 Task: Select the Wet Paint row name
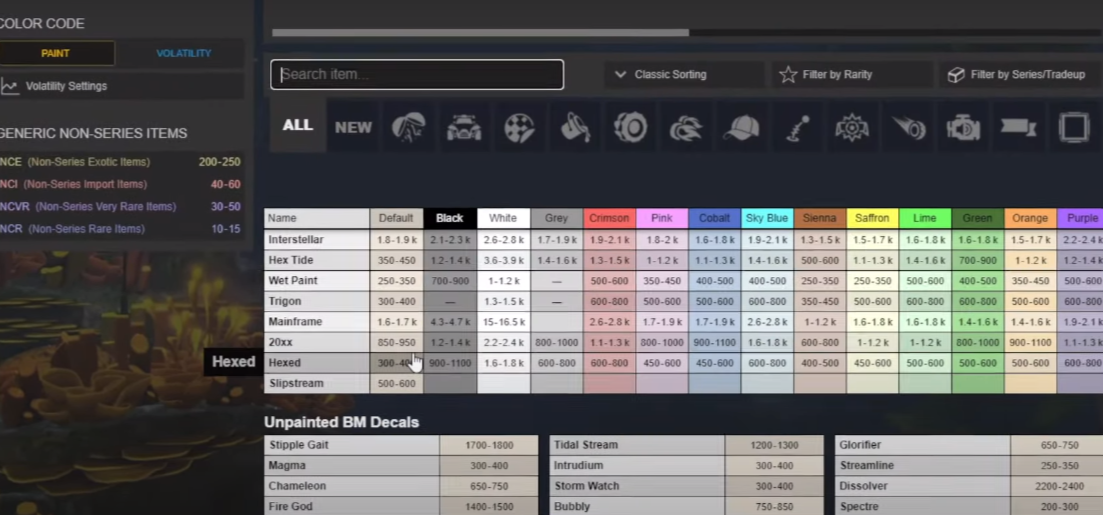click(x=317, y=281)
